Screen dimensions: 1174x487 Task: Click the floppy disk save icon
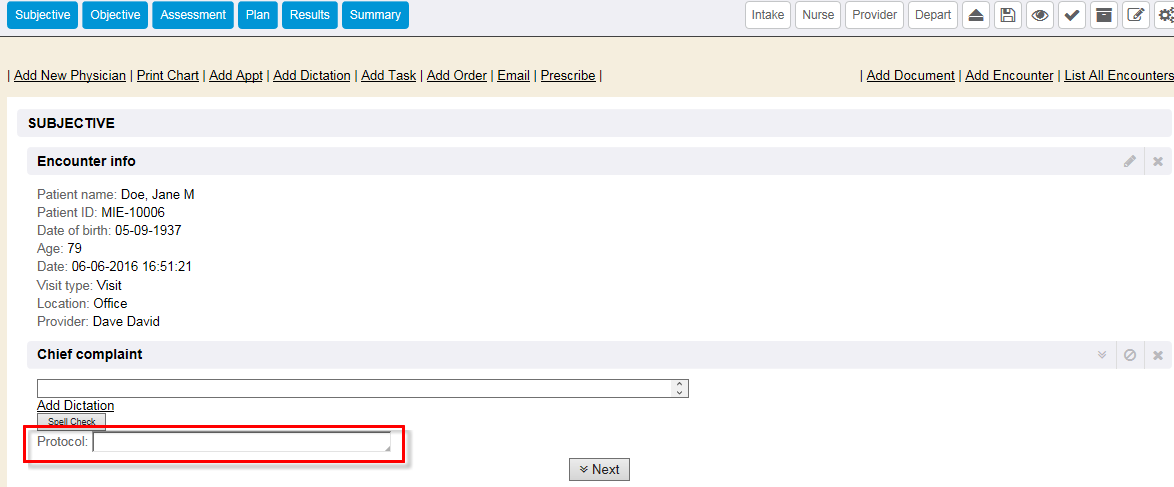click(x=1008, y=15)
